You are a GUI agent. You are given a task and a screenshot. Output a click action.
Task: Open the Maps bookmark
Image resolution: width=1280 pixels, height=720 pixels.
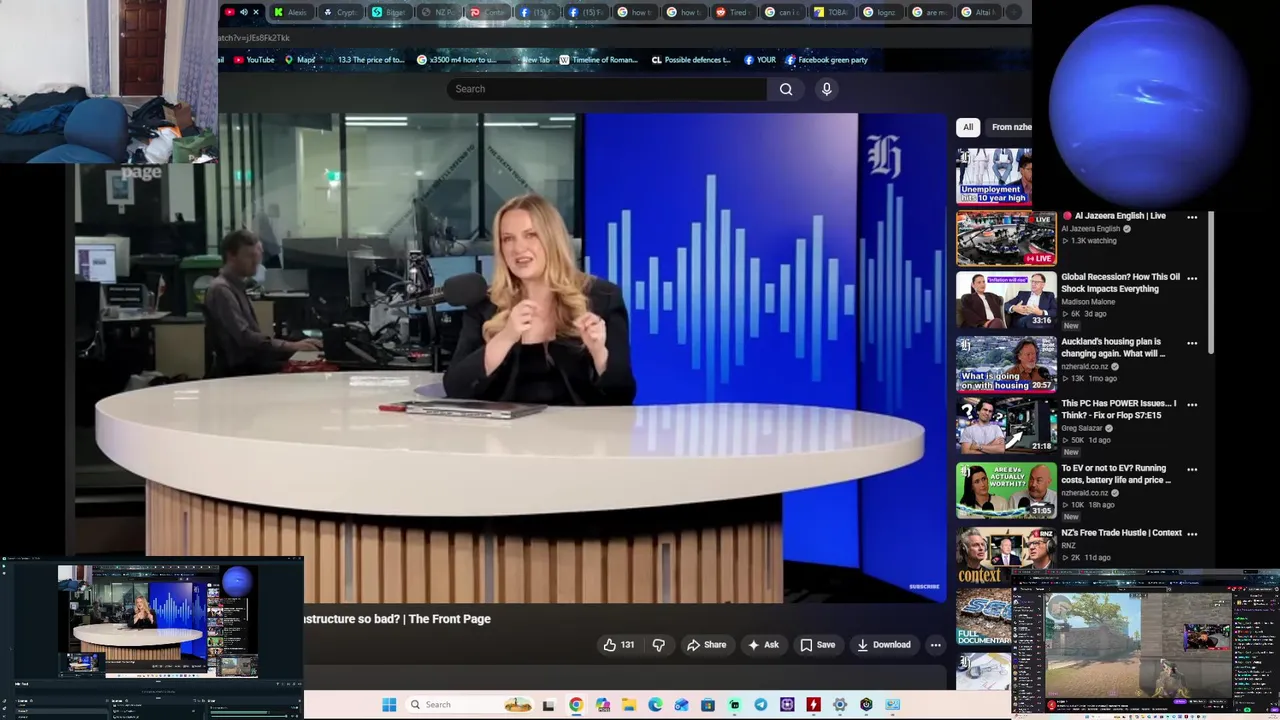300,60
